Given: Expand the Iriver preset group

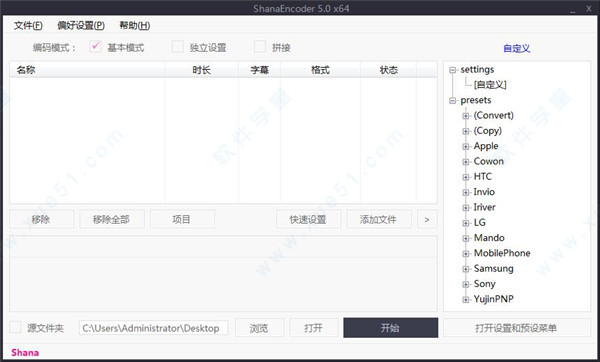Looking at the screenshot, I should point(466,208).
